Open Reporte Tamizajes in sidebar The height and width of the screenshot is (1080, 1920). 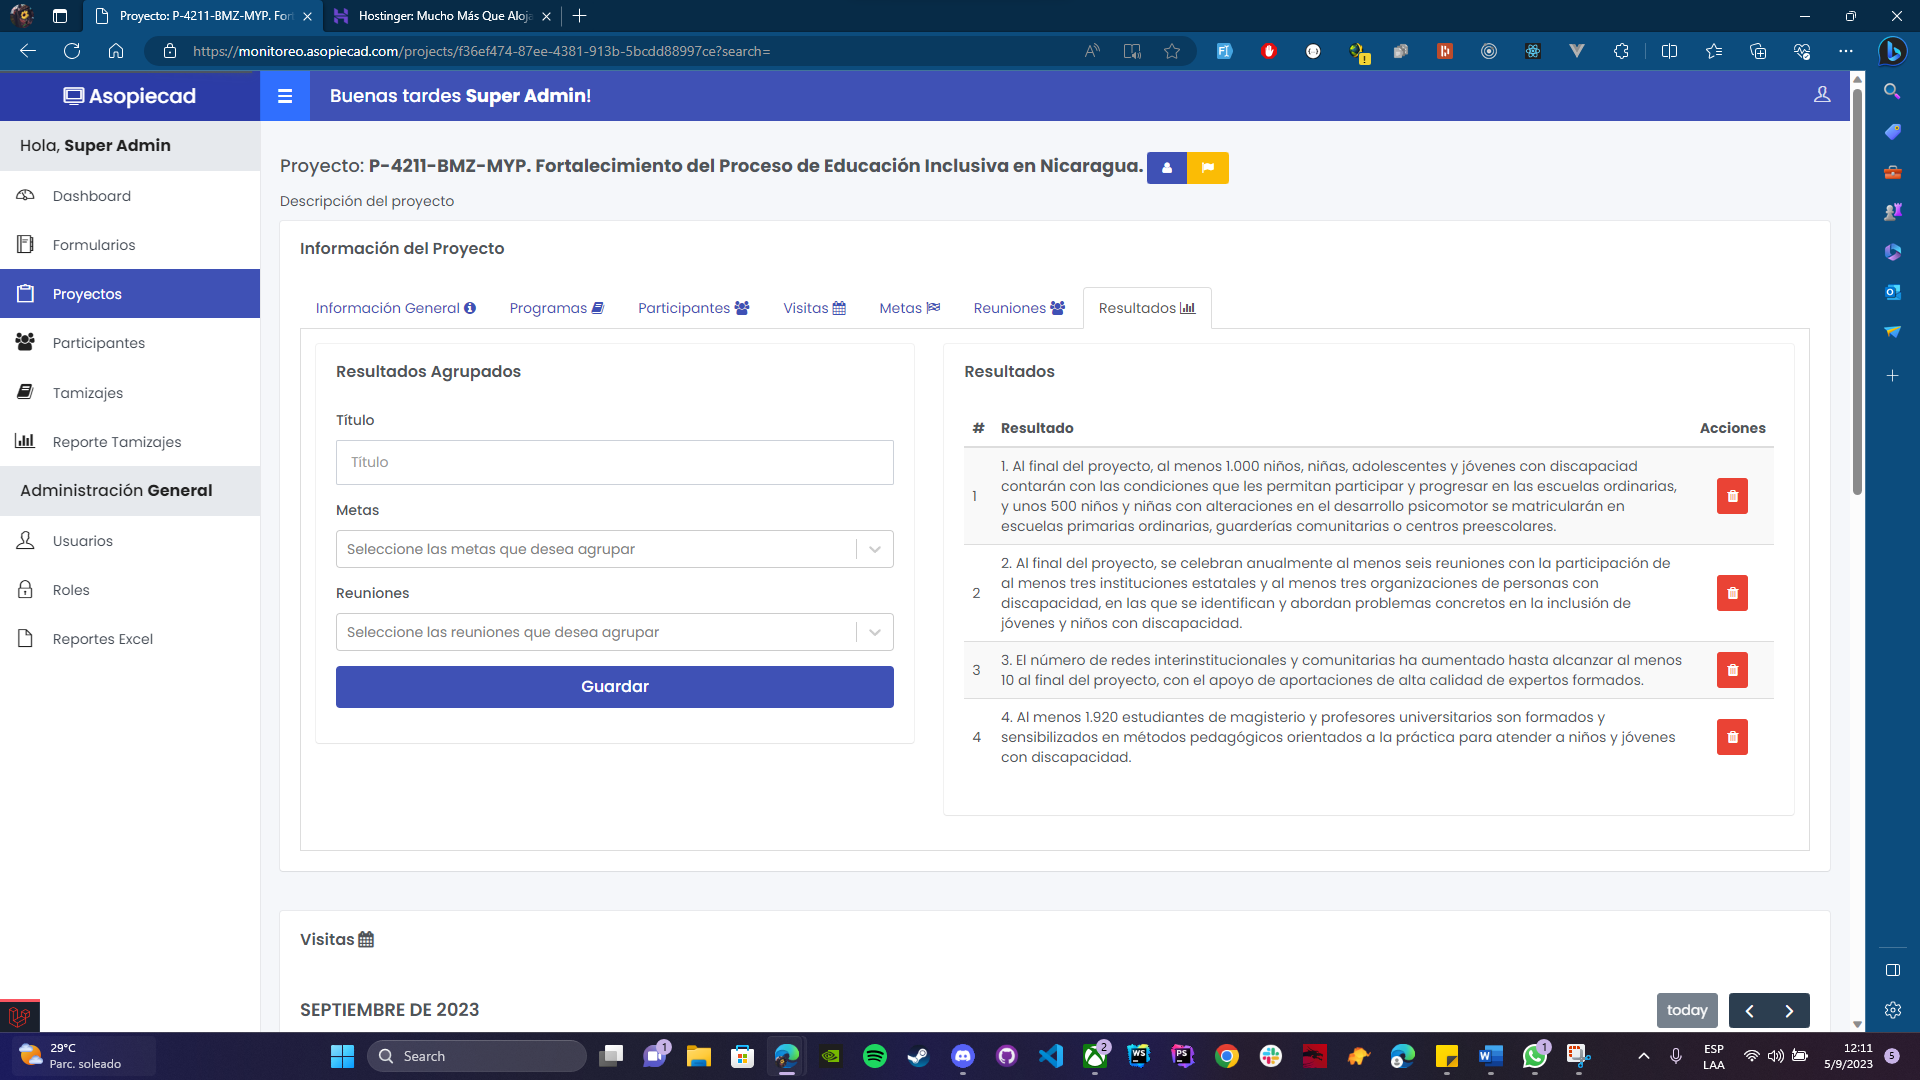coord(116,442)
